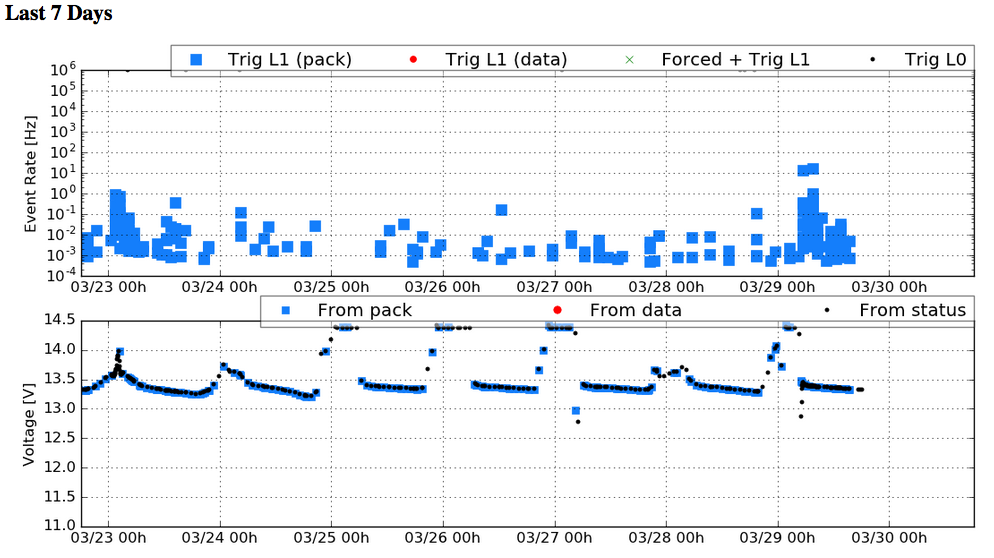Screen dimensions: 994x558
Task: Select the "From data" legend label
Action: pyautogui.click(x=635, y=310)
